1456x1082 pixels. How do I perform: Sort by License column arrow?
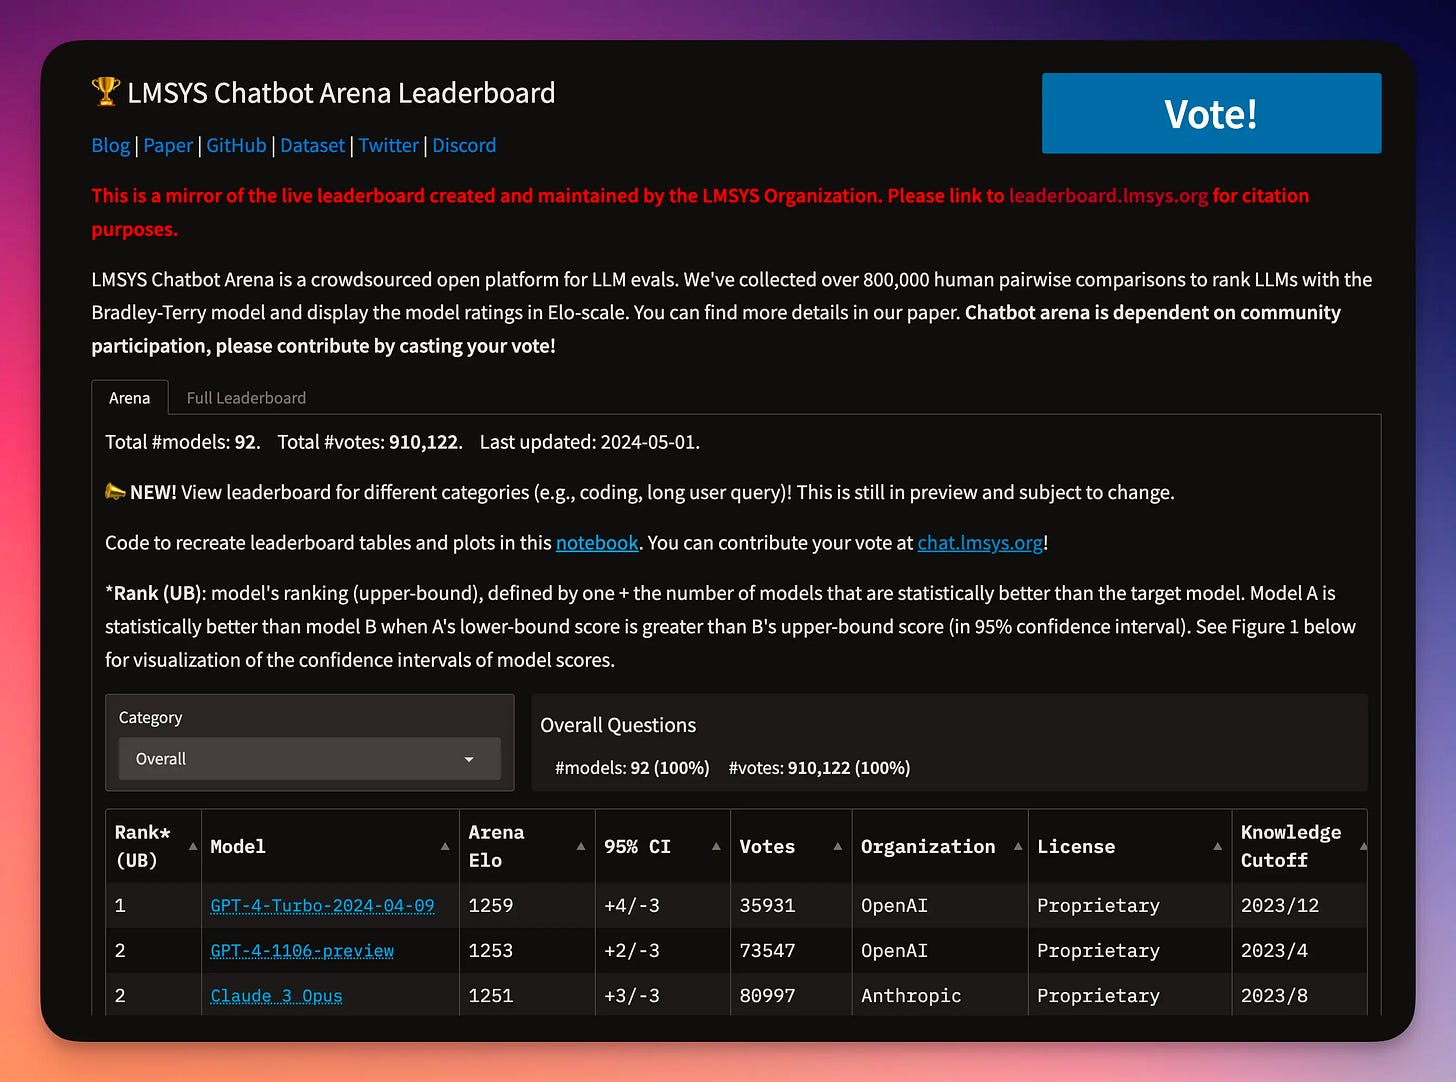[1218, 846]
